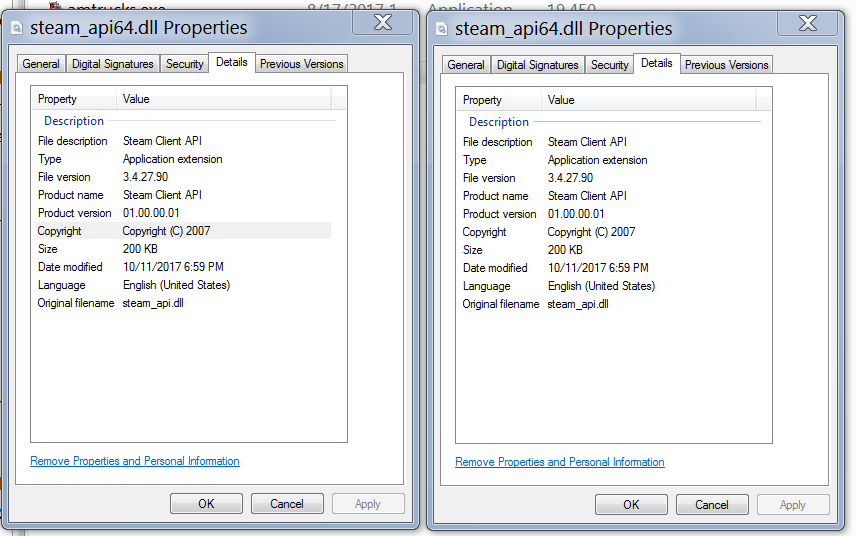Close the left steam_api64.dll Properties window
856x536 pixels.
click(x=383, y=22)
